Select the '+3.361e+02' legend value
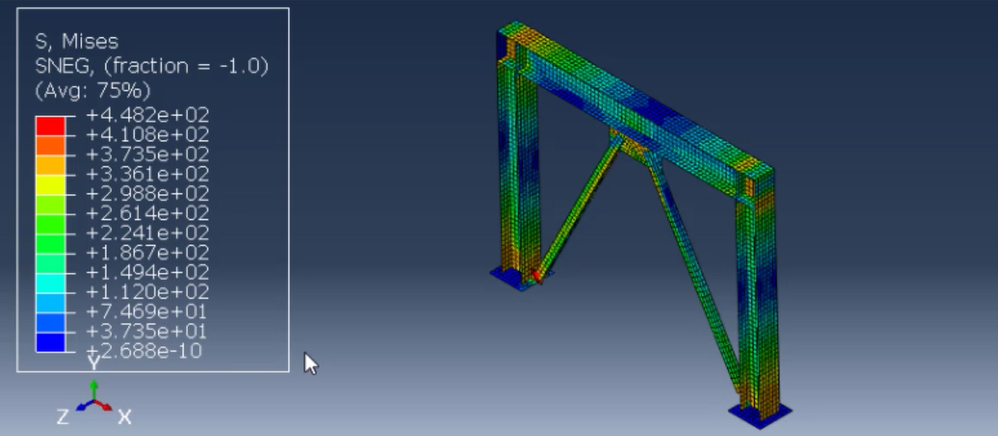Image resolution: width=998 pixels, height=436 pixels. (148, 174)
